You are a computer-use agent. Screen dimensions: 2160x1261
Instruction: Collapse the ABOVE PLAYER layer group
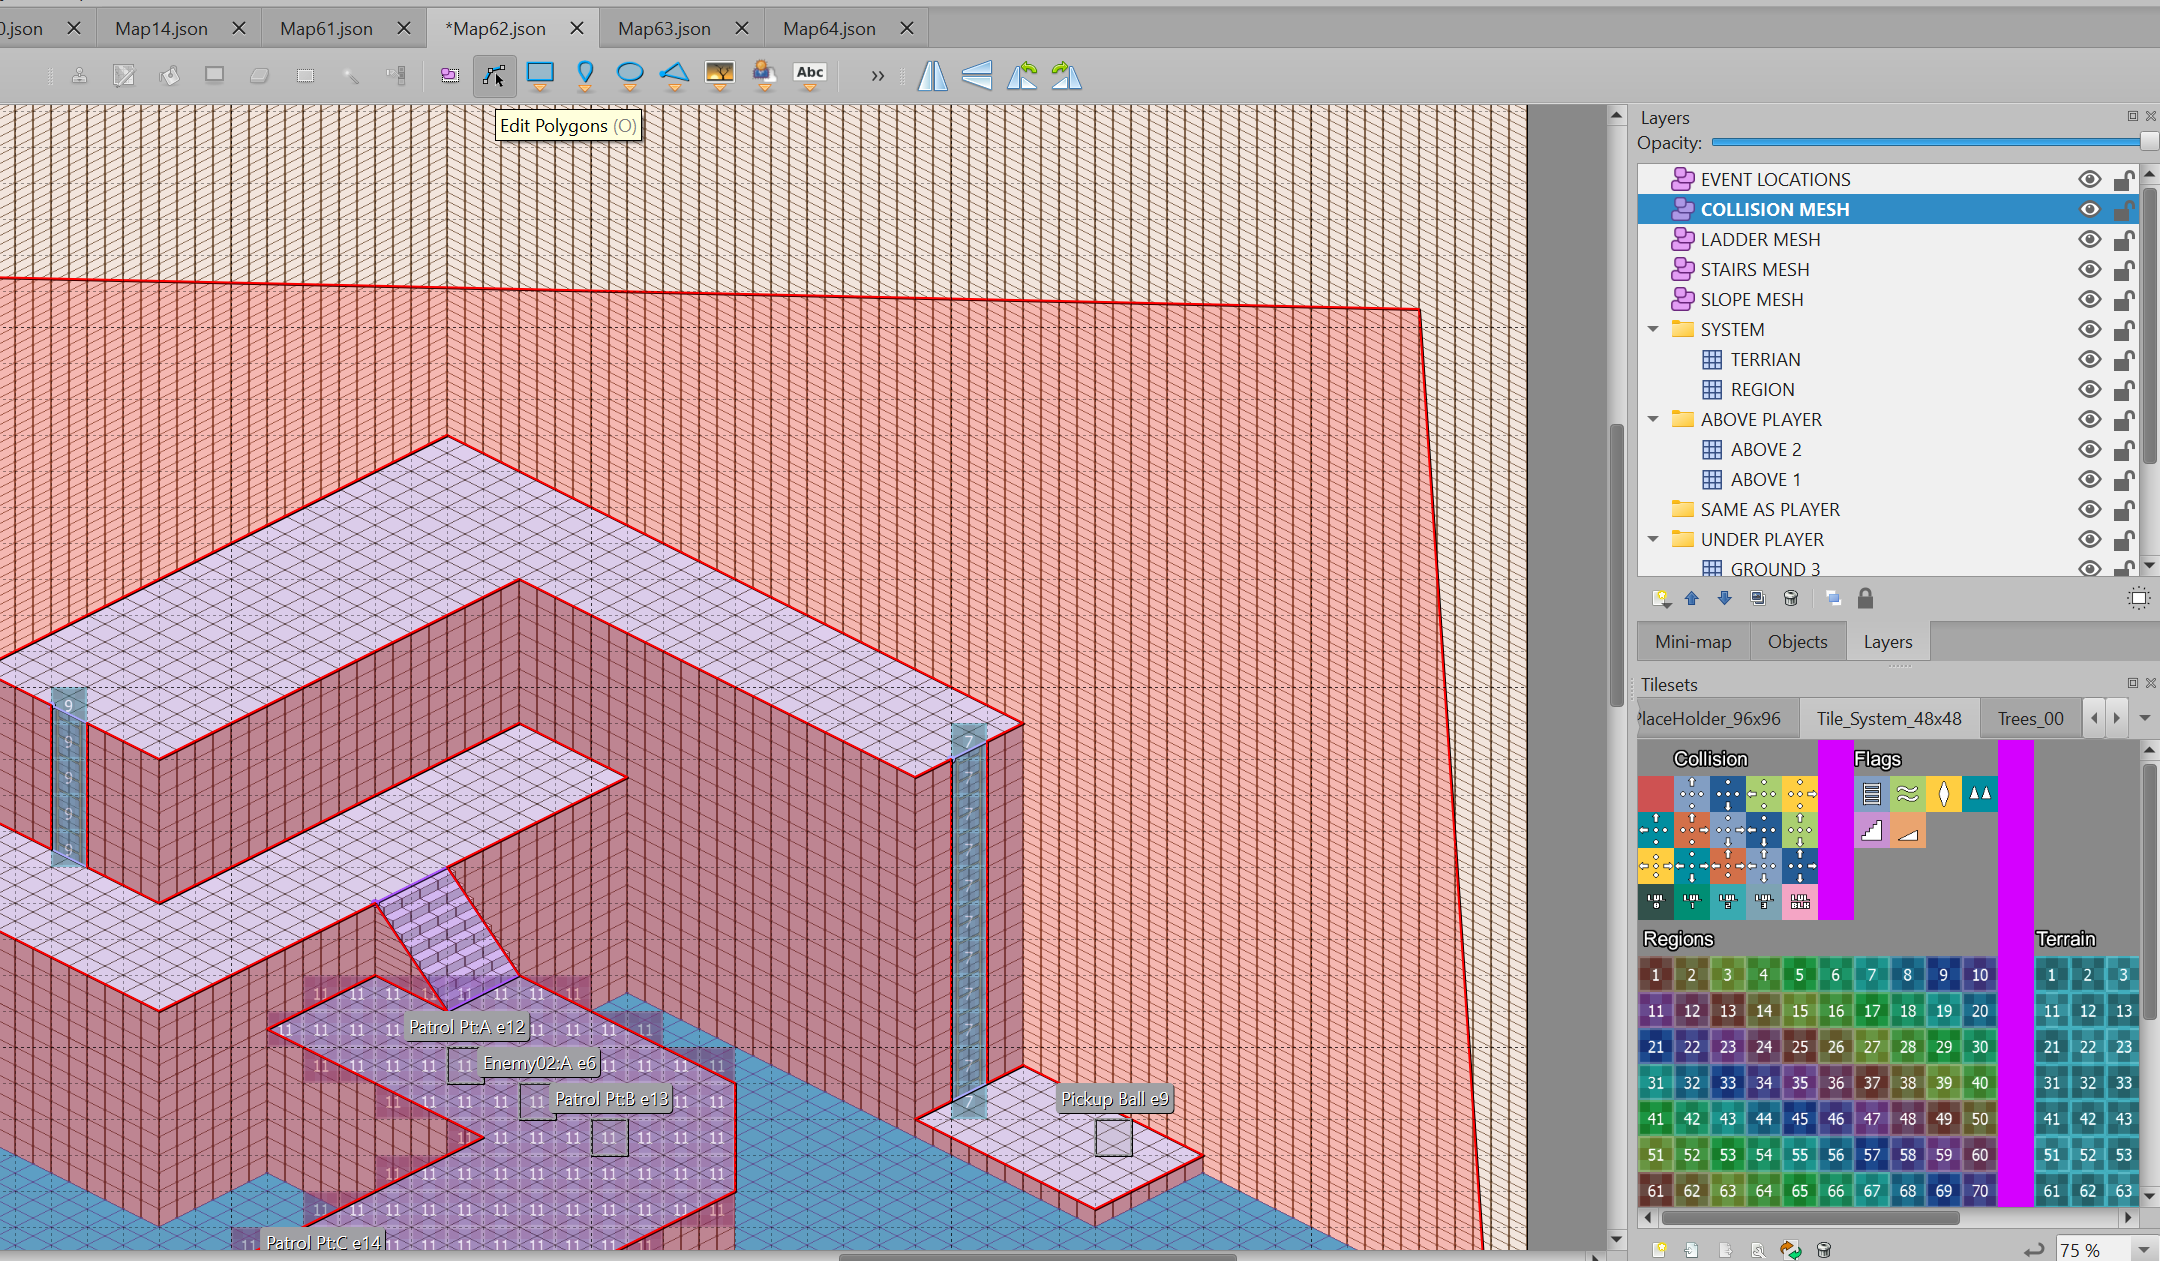pos(1653,419)
